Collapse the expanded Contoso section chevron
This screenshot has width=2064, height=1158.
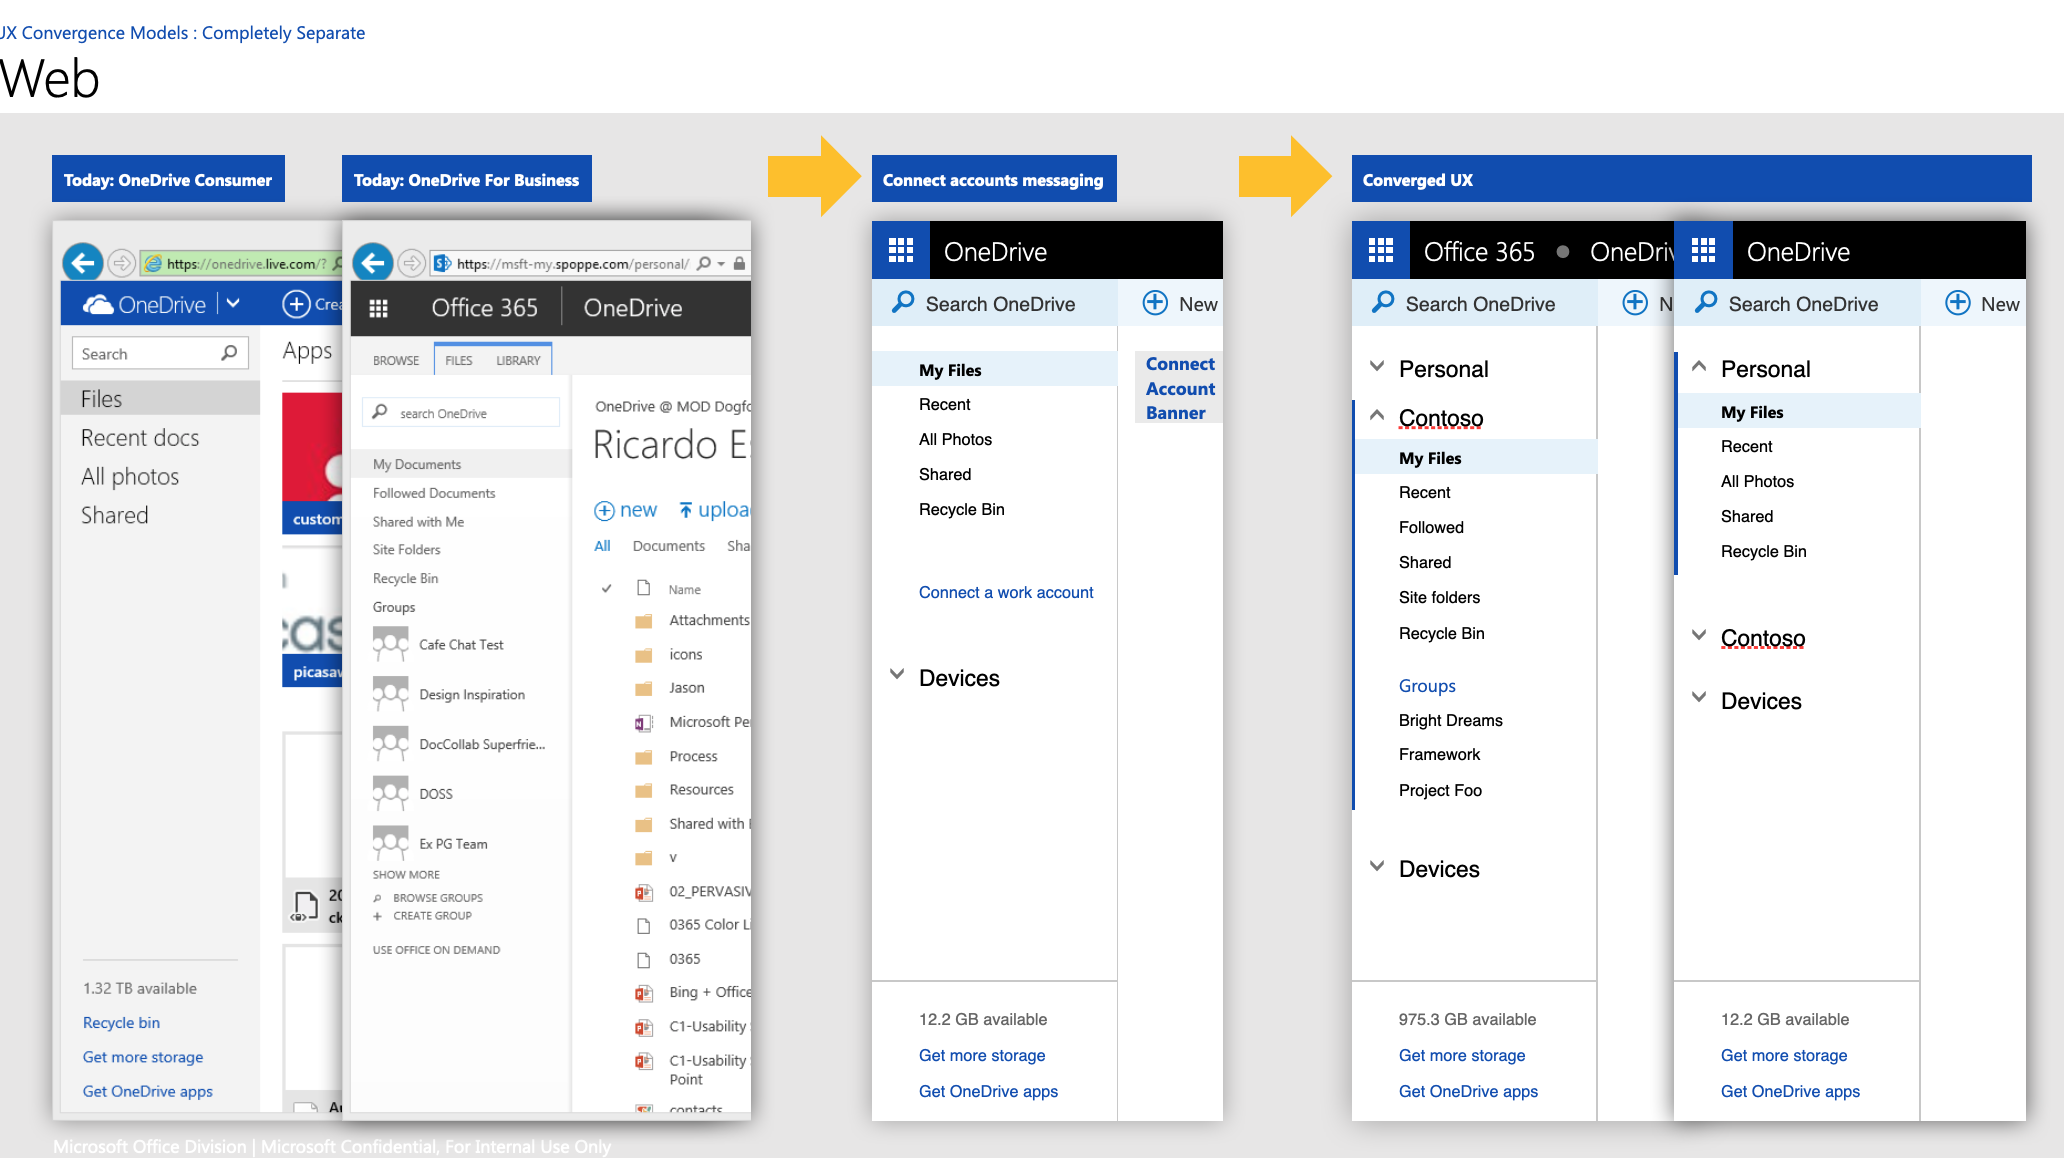click(1377, 415)
